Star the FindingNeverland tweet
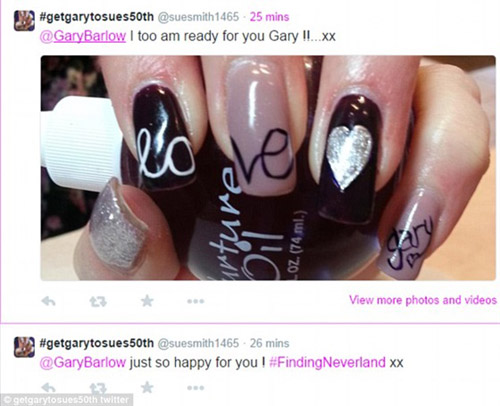 [x=147, y=387]
